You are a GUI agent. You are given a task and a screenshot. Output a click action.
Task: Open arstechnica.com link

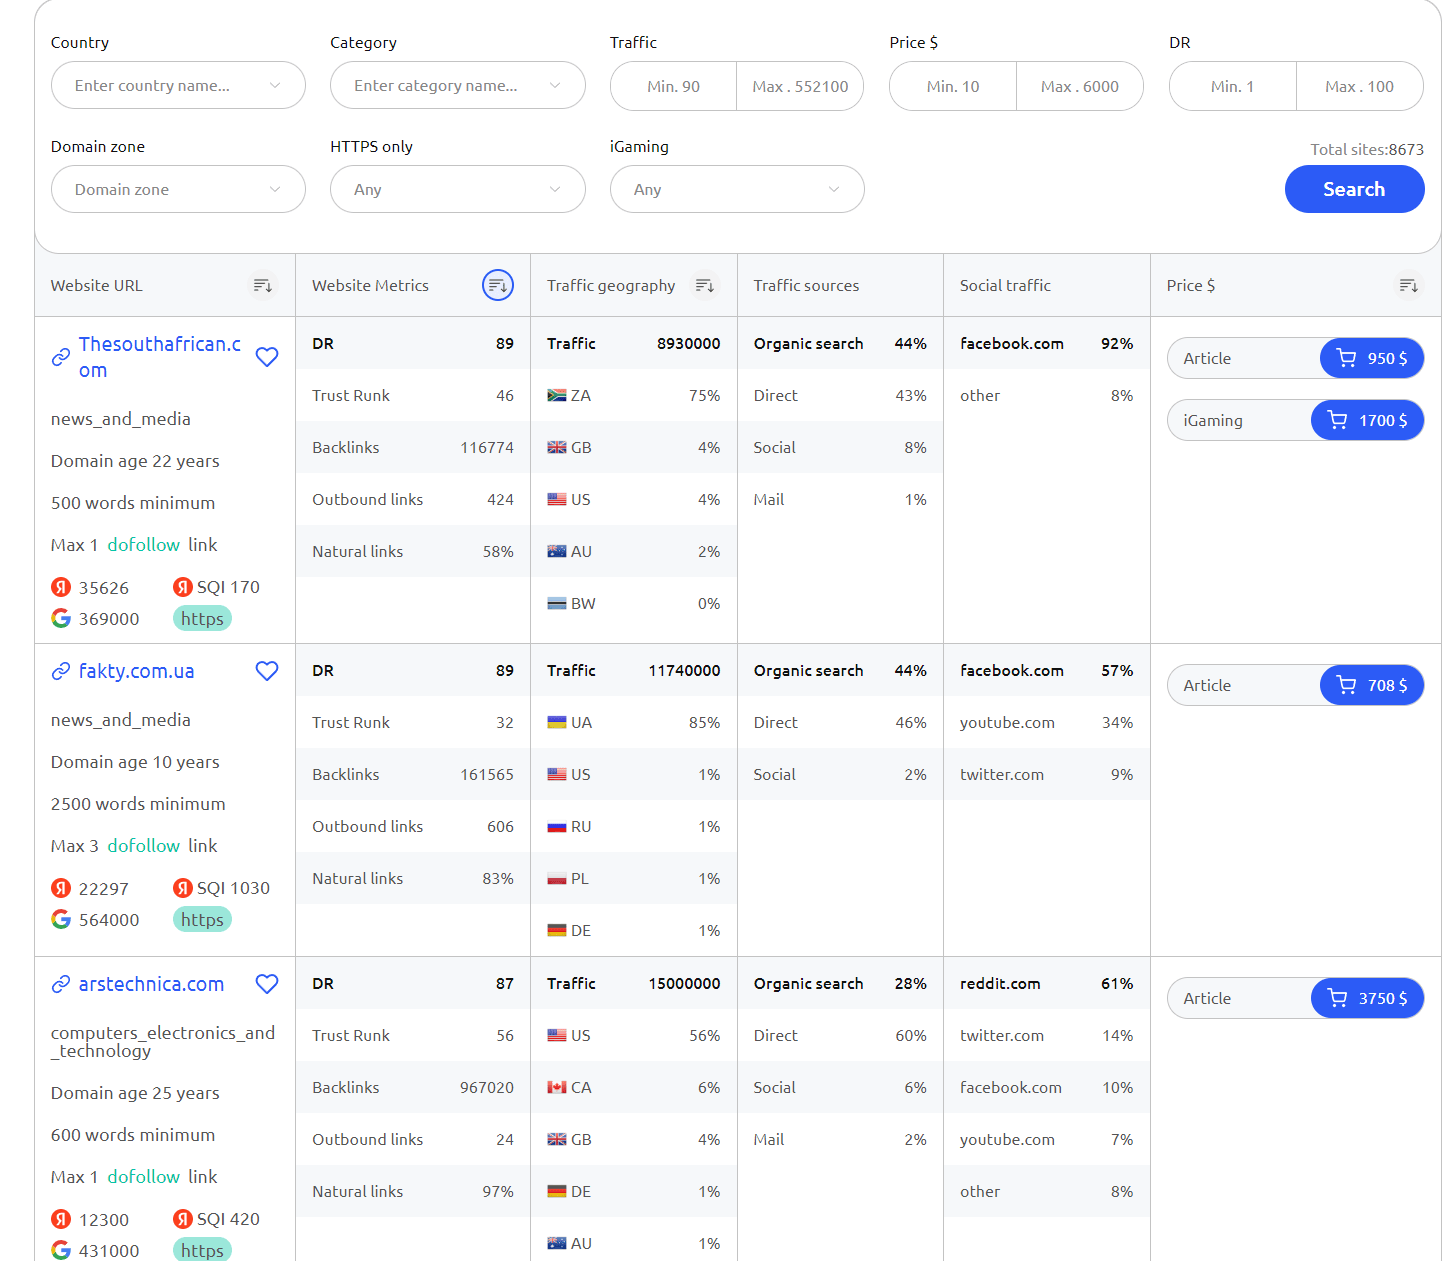pos(151,984)
